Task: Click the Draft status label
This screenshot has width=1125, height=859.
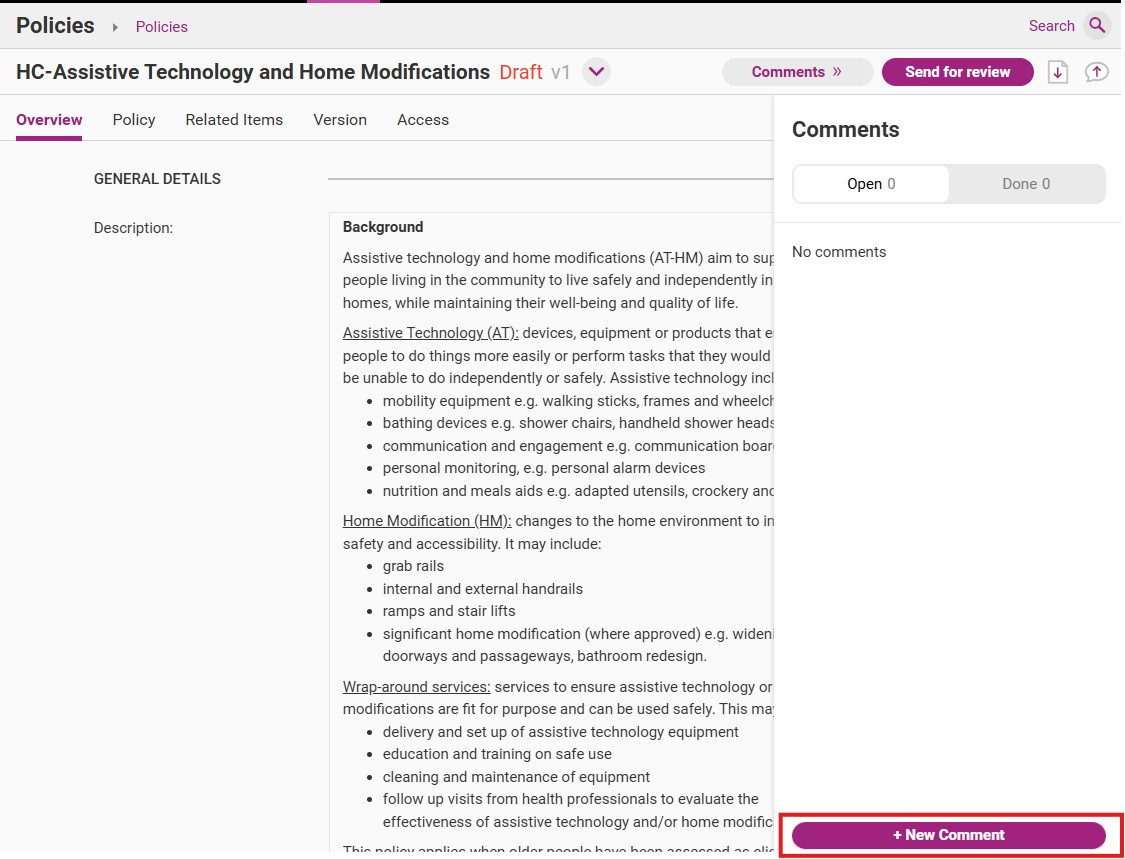Action: pos(521,72)
